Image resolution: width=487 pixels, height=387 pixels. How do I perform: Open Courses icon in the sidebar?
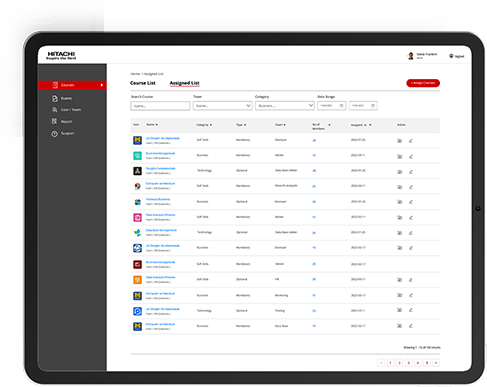click(x=55, y=85)
